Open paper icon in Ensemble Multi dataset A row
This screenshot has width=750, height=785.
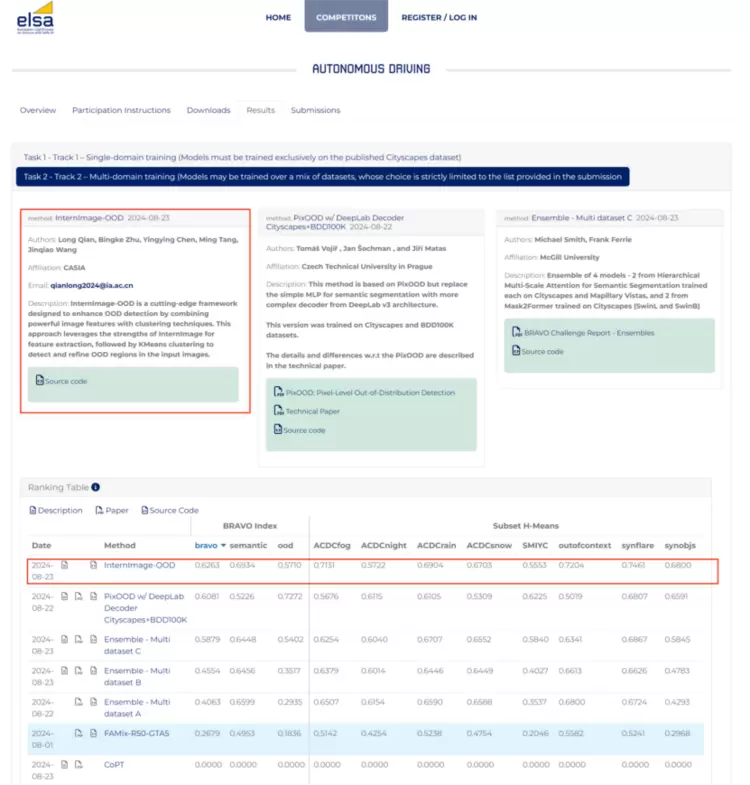(x=78, y=703)
